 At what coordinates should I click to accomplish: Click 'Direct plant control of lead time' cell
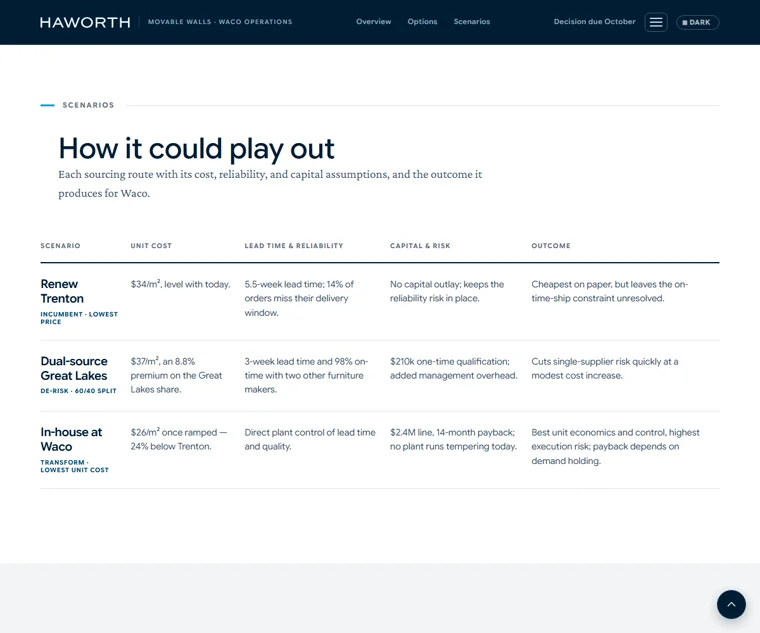310,439
